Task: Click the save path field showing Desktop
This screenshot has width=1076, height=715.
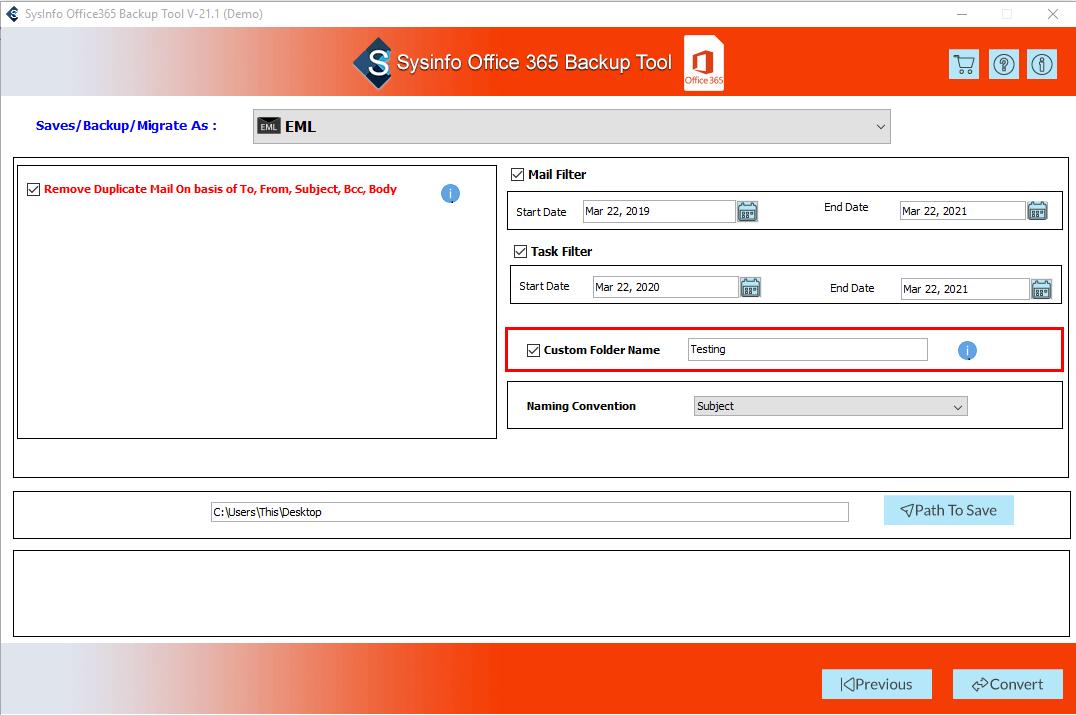Action: point(529,512)
